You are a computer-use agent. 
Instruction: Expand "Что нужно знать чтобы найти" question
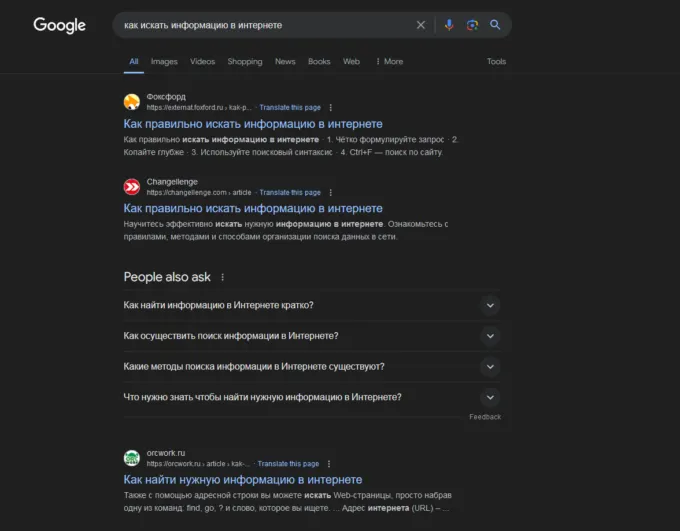point(489,397)
